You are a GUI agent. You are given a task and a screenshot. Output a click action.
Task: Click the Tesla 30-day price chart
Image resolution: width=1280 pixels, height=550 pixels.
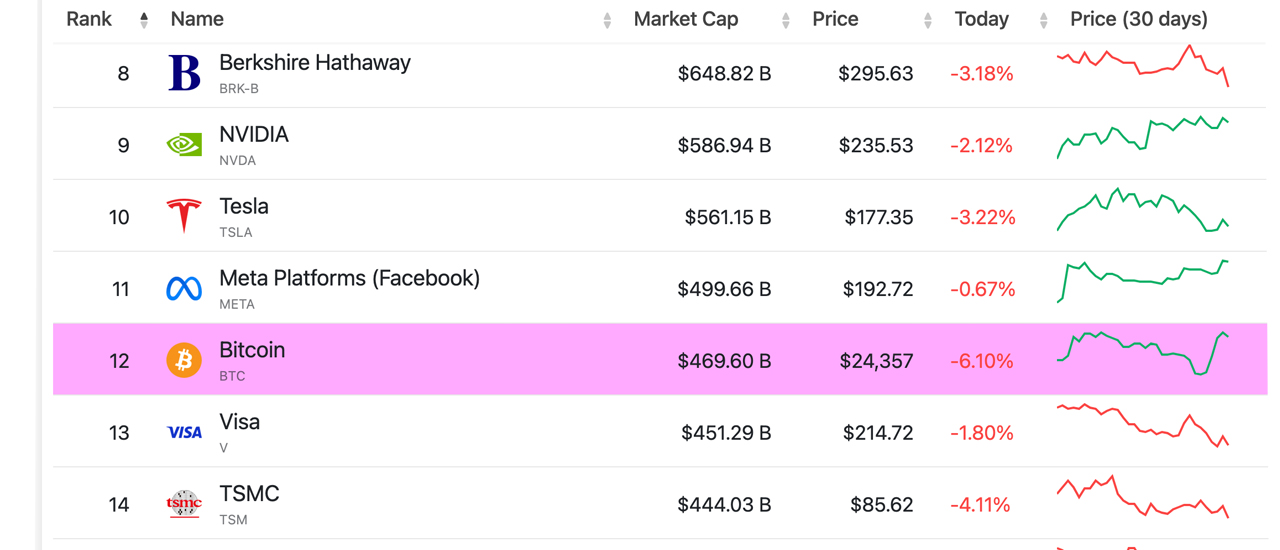click(x=1142, y=210)
